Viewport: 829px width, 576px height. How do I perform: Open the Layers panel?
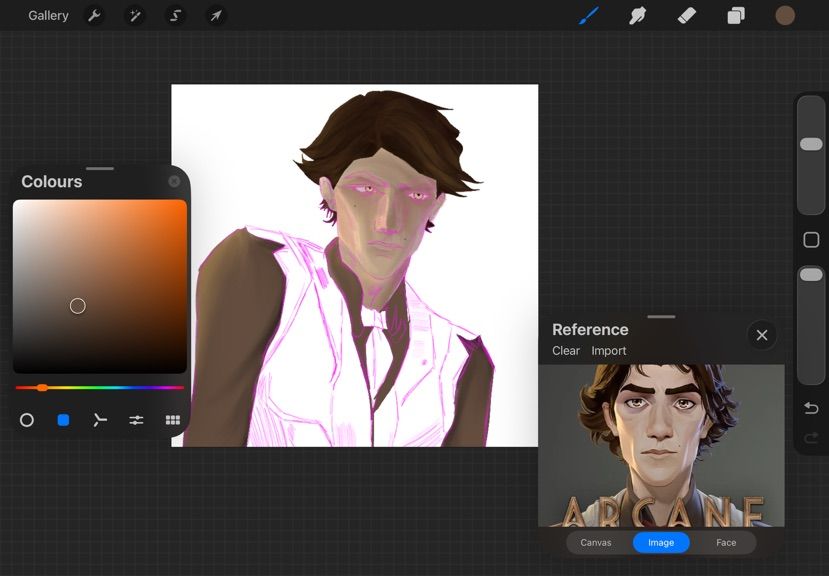click(736, 16)
